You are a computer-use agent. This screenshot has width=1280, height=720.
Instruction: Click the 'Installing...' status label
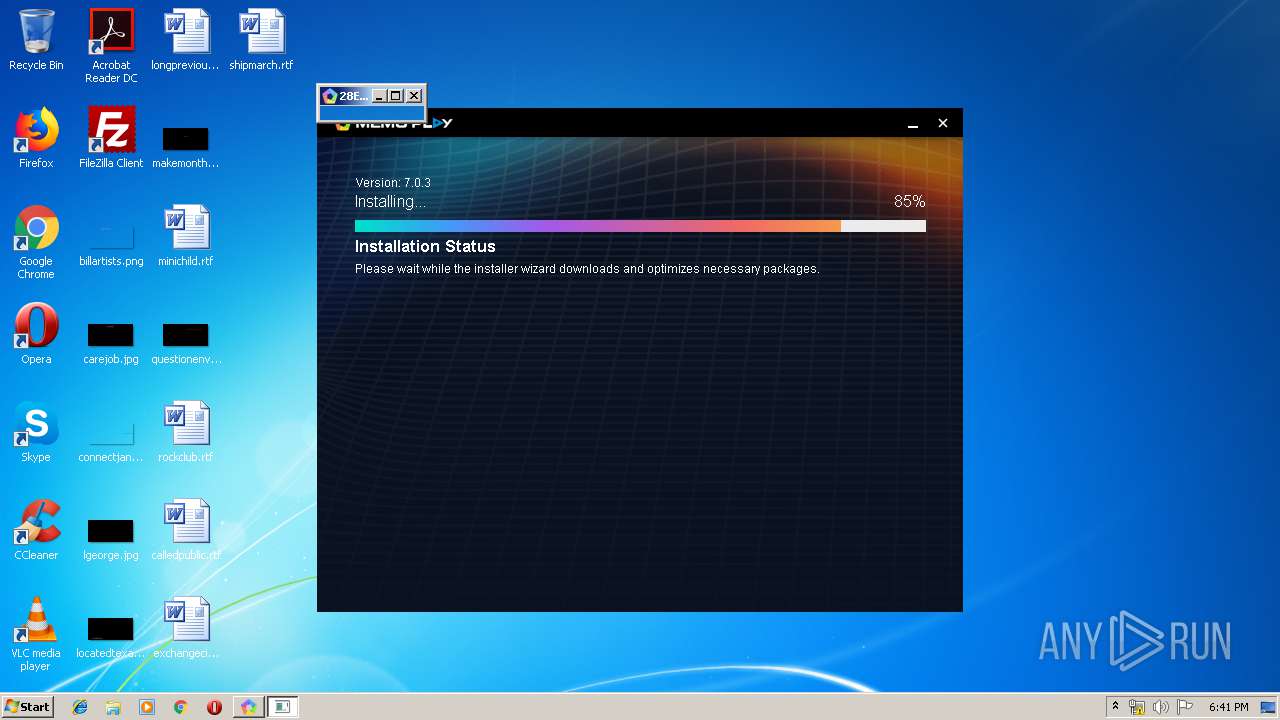pyautogui.click(x=390, y=201)
